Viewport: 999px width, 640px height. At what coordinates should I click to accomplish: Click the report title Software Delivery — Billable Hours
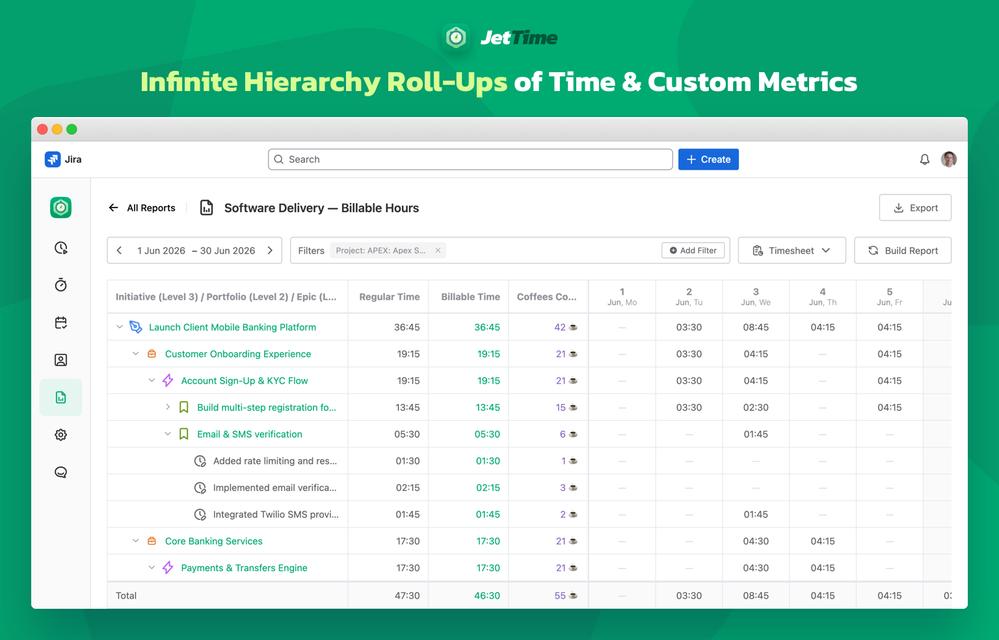point(322,208)
